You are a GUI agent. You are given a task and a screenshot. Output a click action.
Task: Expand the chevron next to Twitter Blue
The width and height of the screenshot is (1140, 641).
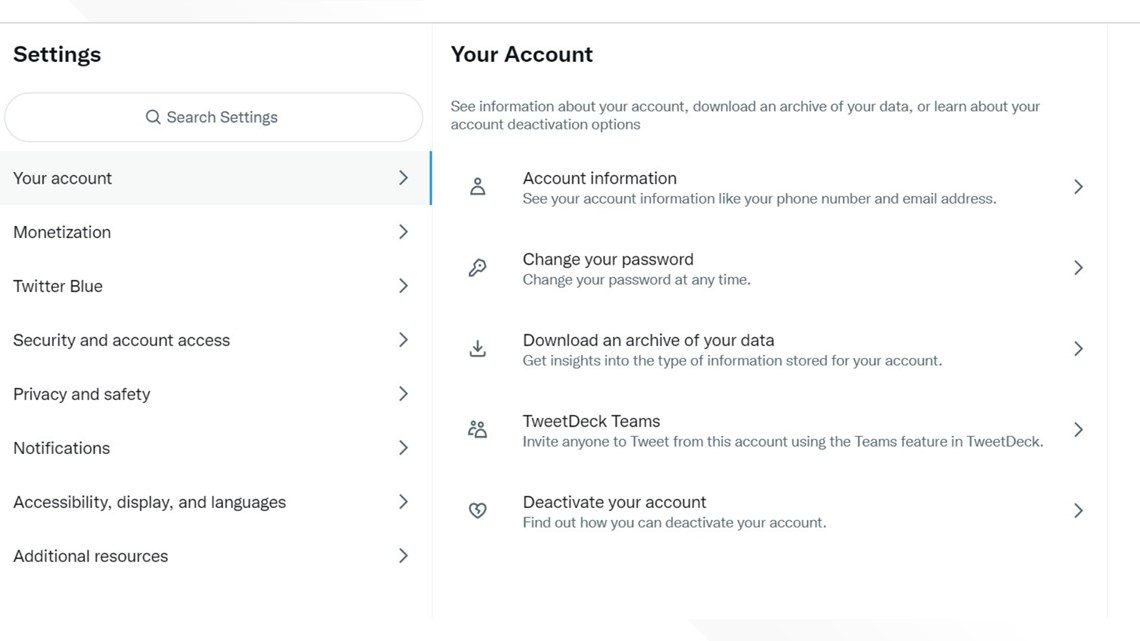(x=404, y=286)
